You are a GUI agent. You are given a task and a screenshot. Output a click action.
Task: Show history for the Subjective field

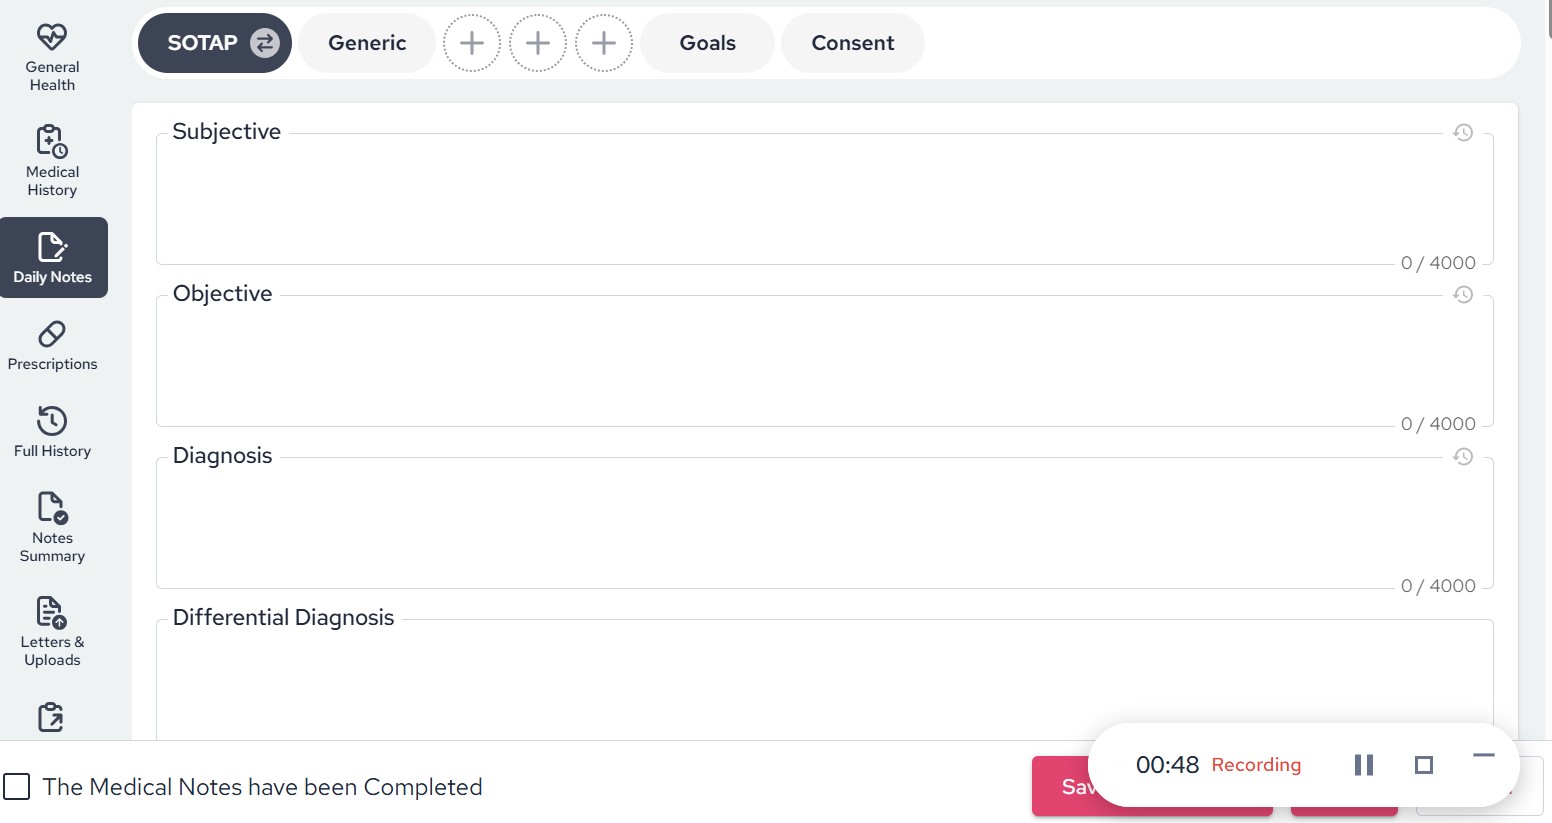coord(1463,132)
